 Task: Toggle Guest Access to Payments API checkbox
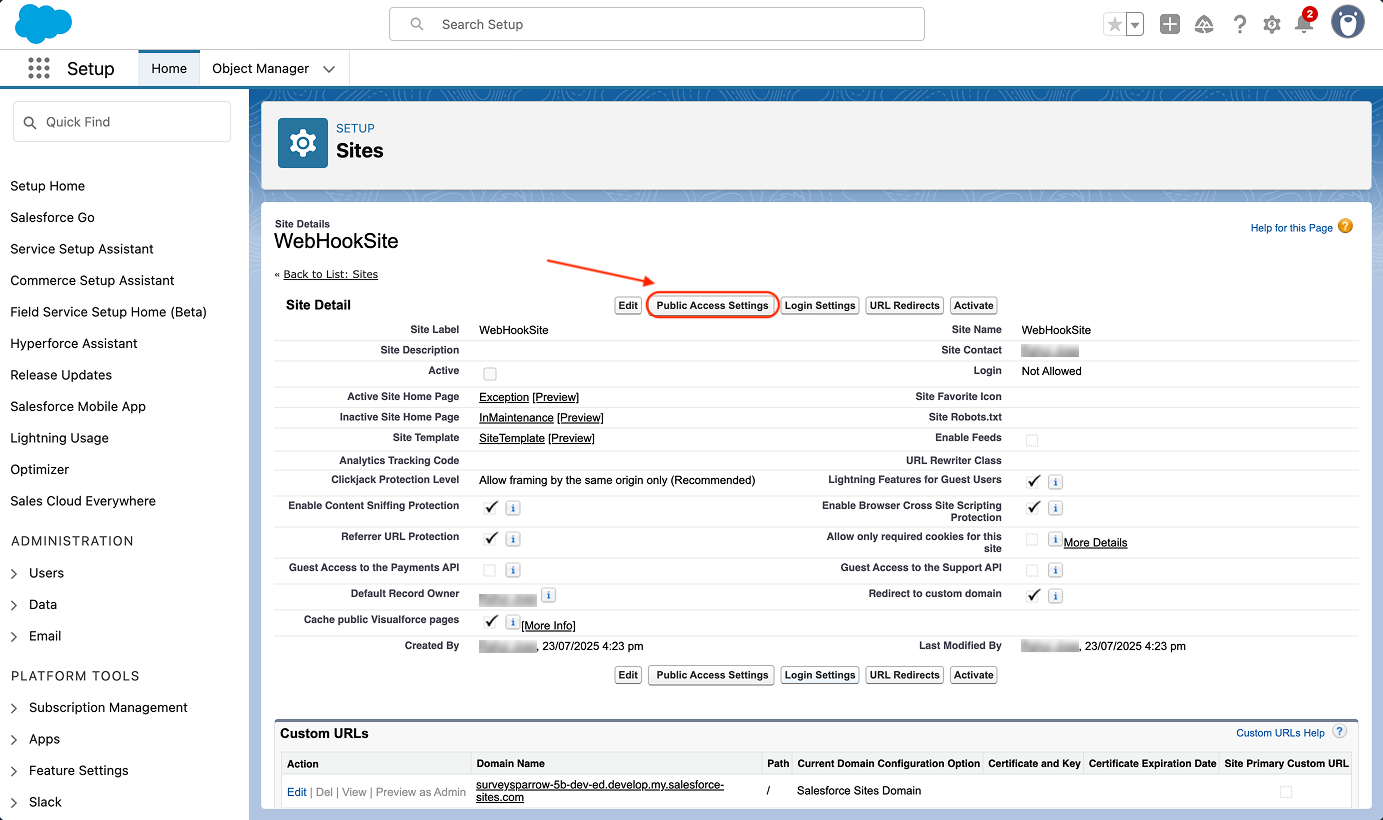490,570
